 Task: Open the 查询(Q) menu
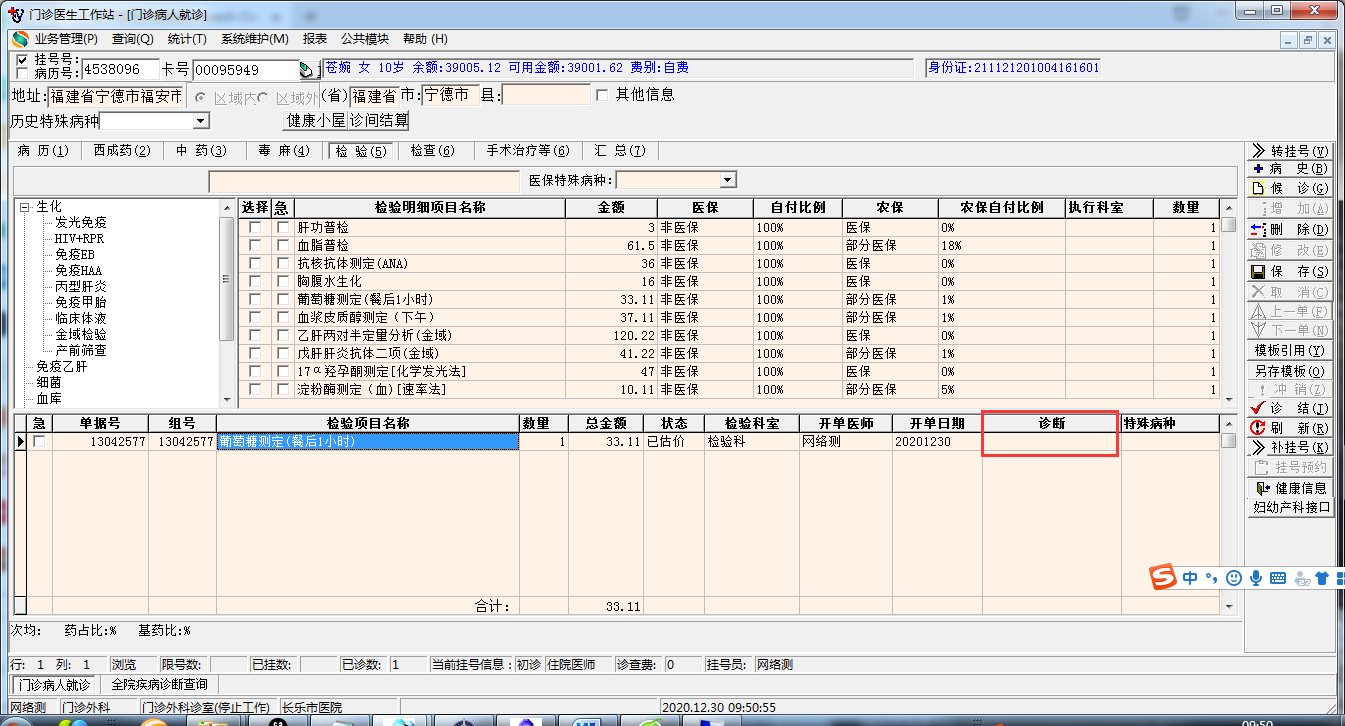pos(133,39)
